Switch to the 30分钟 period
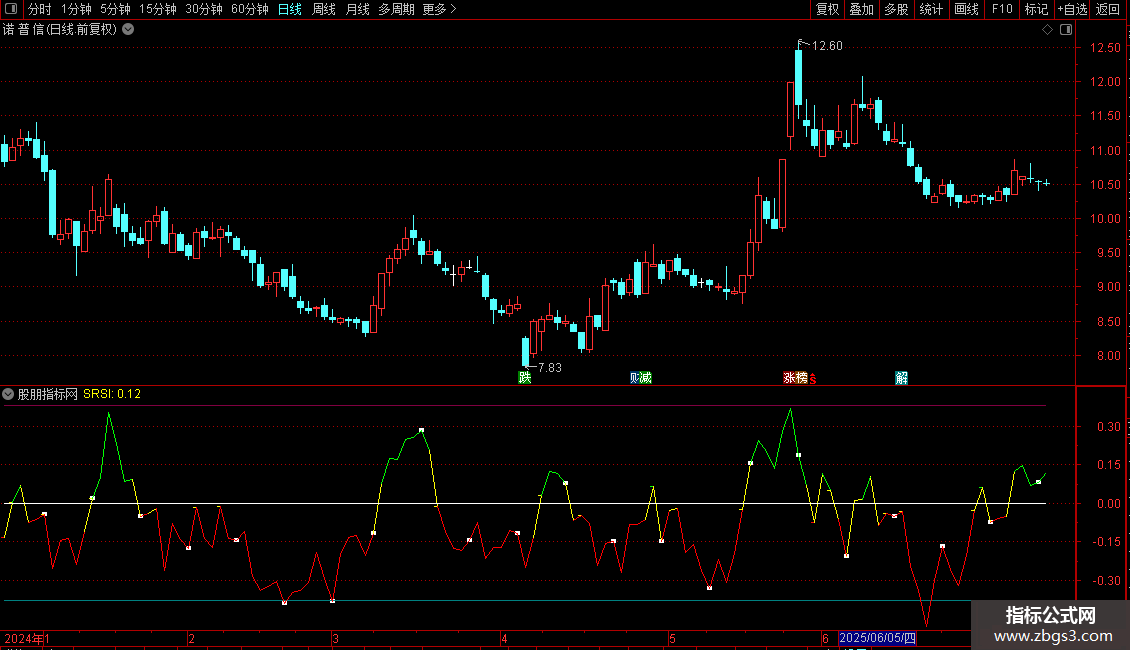1130x650 pixels. click(204, 9)
